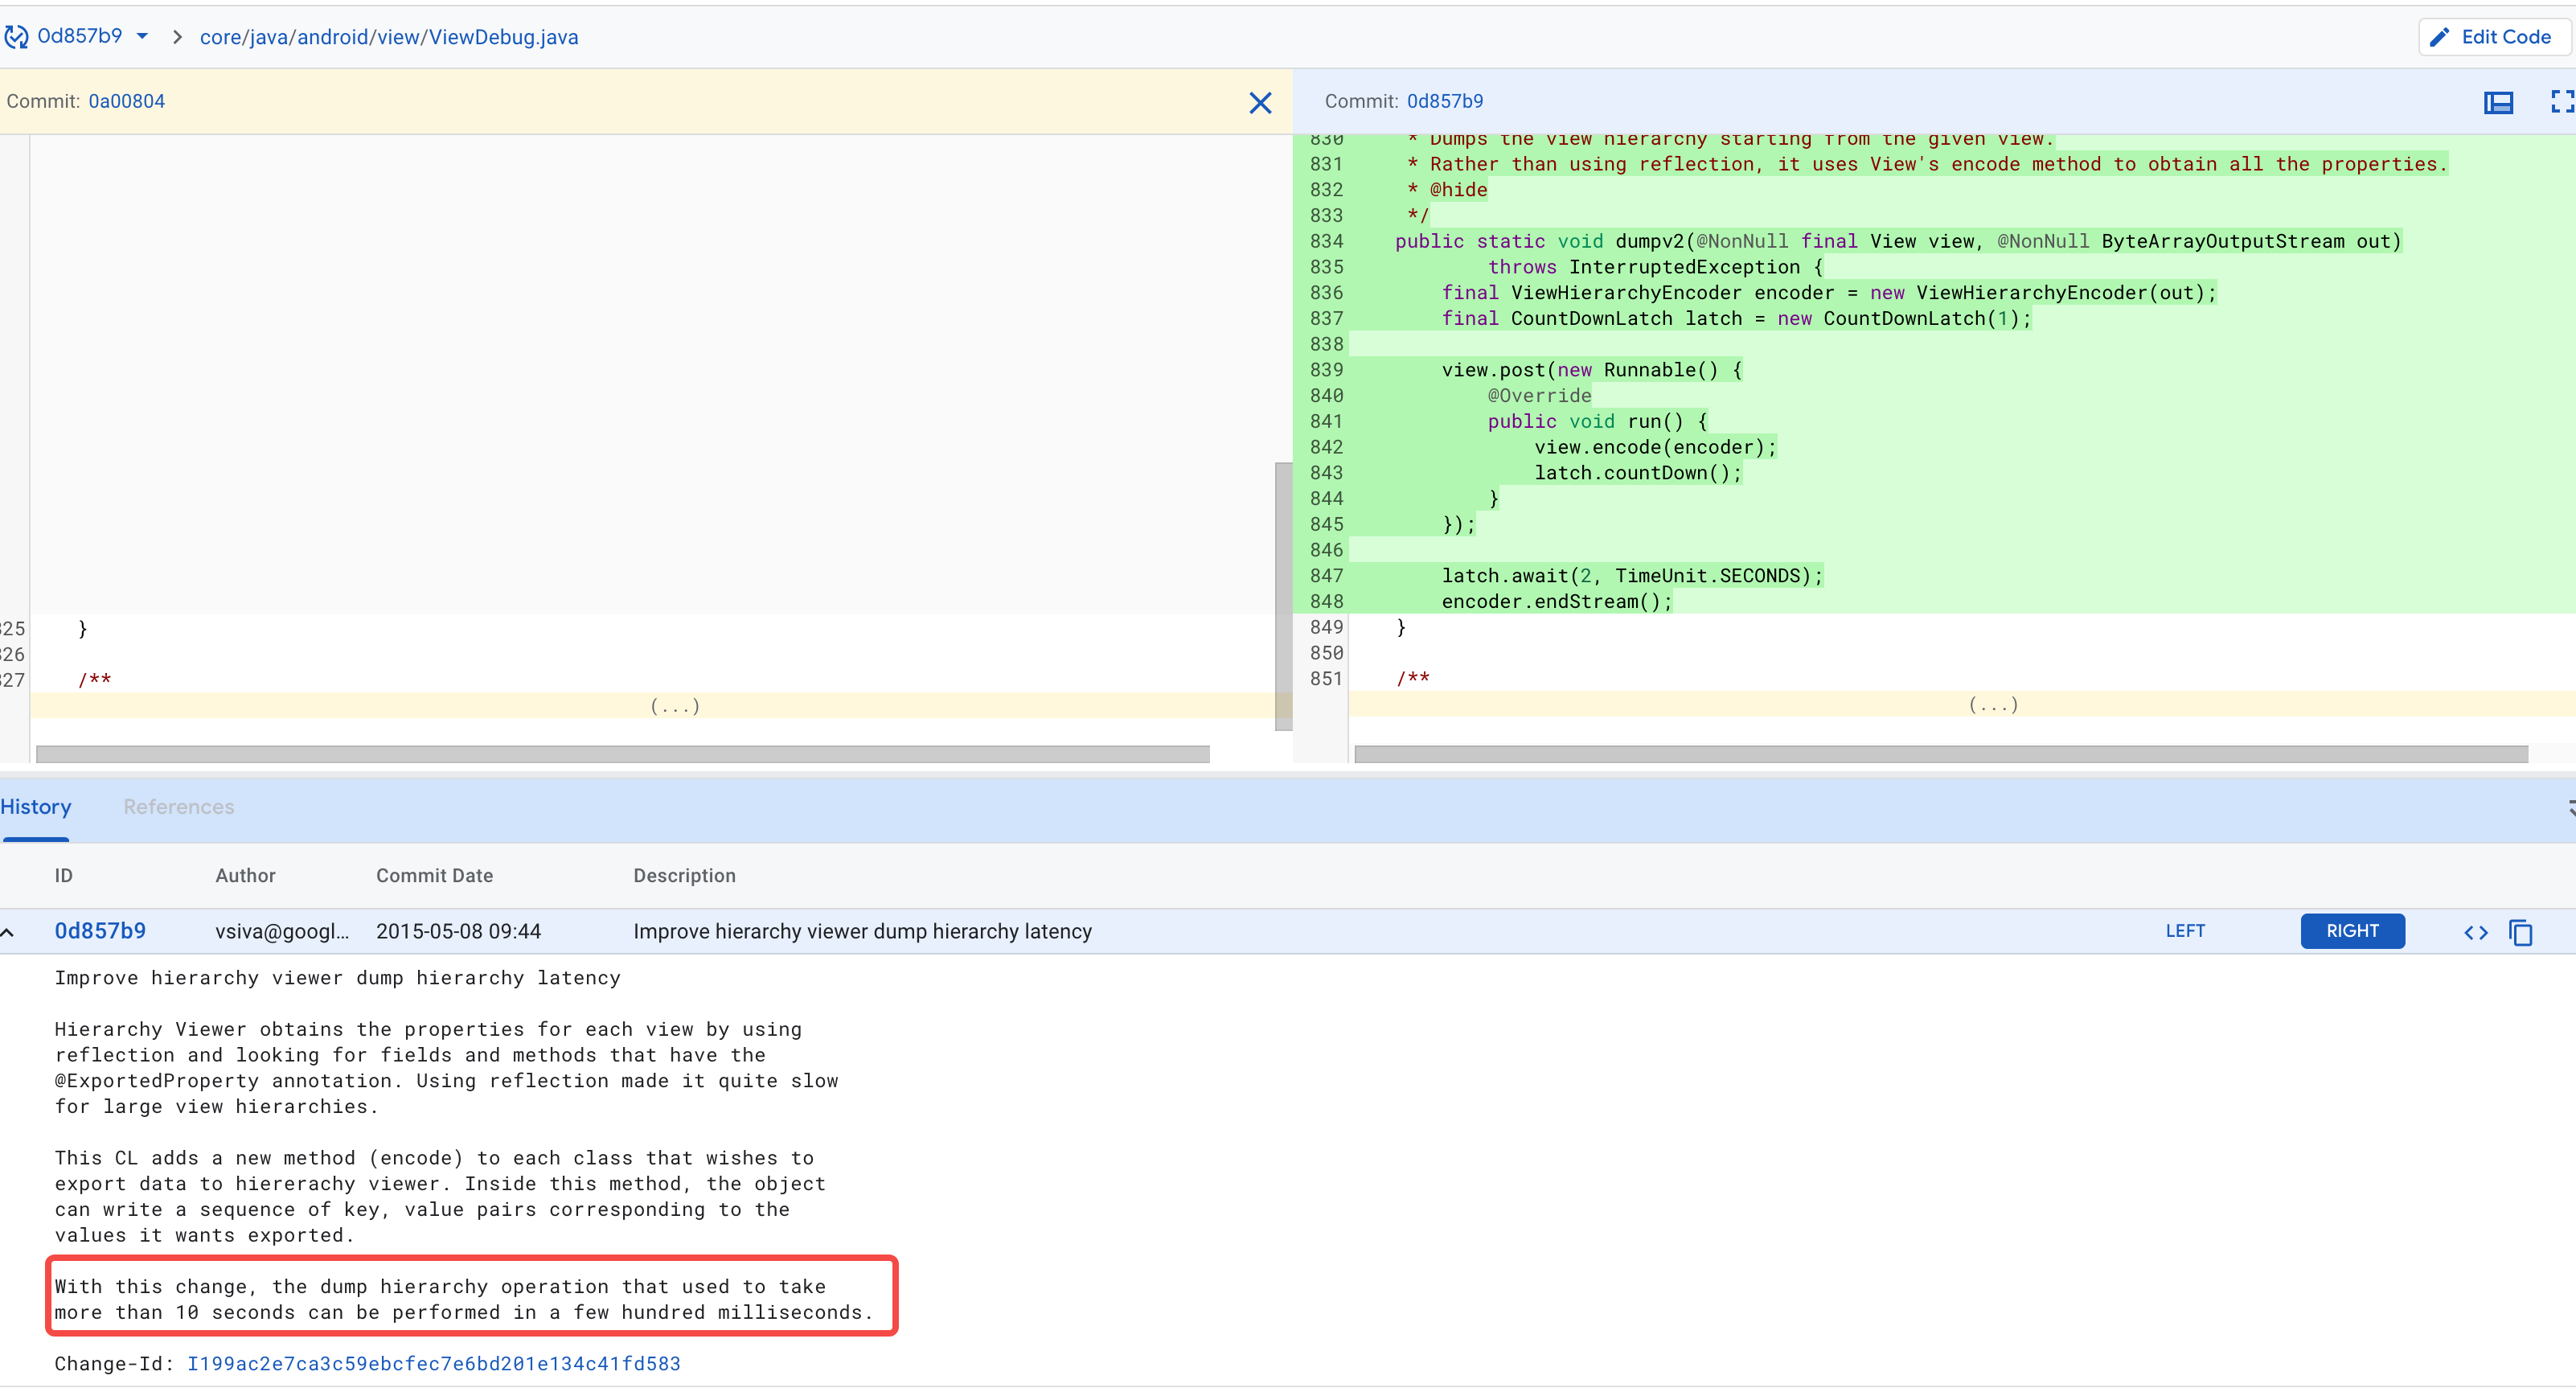Click the commit history icon beside 0d857b9

coord(16,37)
